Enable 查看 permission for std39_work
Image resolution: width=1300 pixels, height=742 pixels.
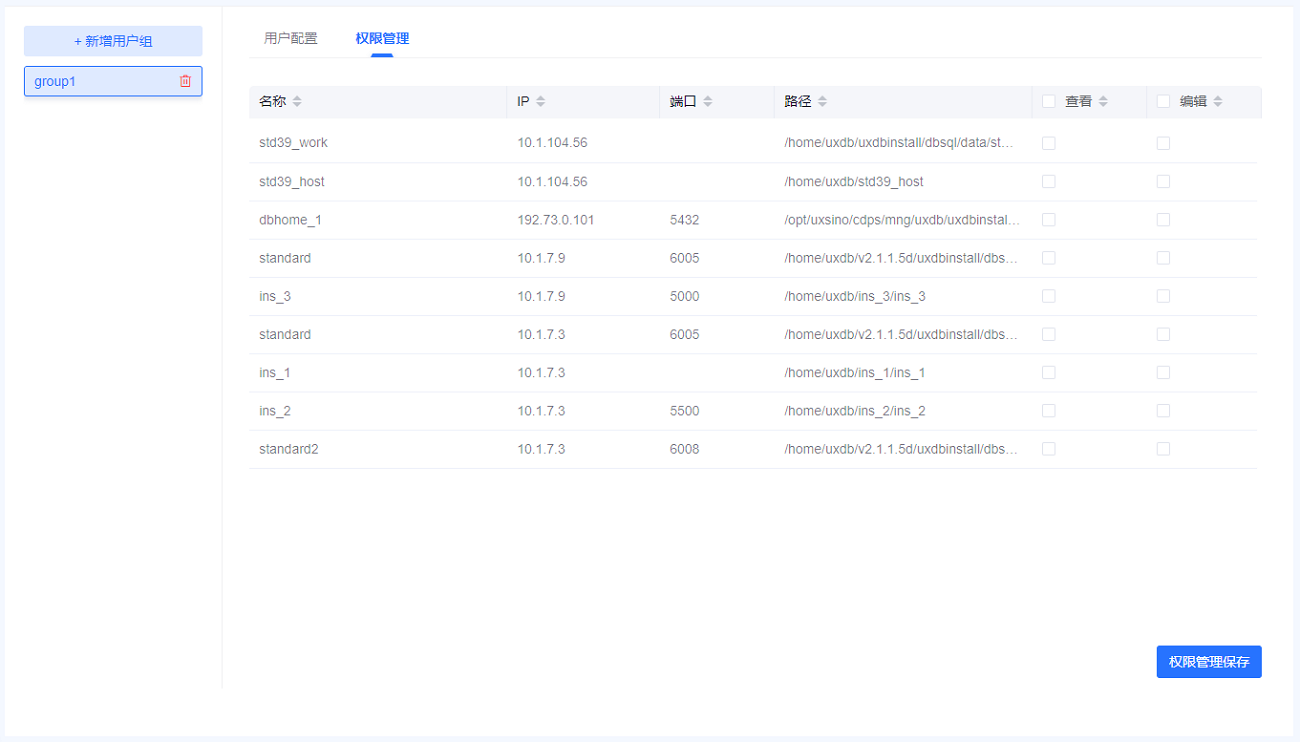tap(1049, 143)
